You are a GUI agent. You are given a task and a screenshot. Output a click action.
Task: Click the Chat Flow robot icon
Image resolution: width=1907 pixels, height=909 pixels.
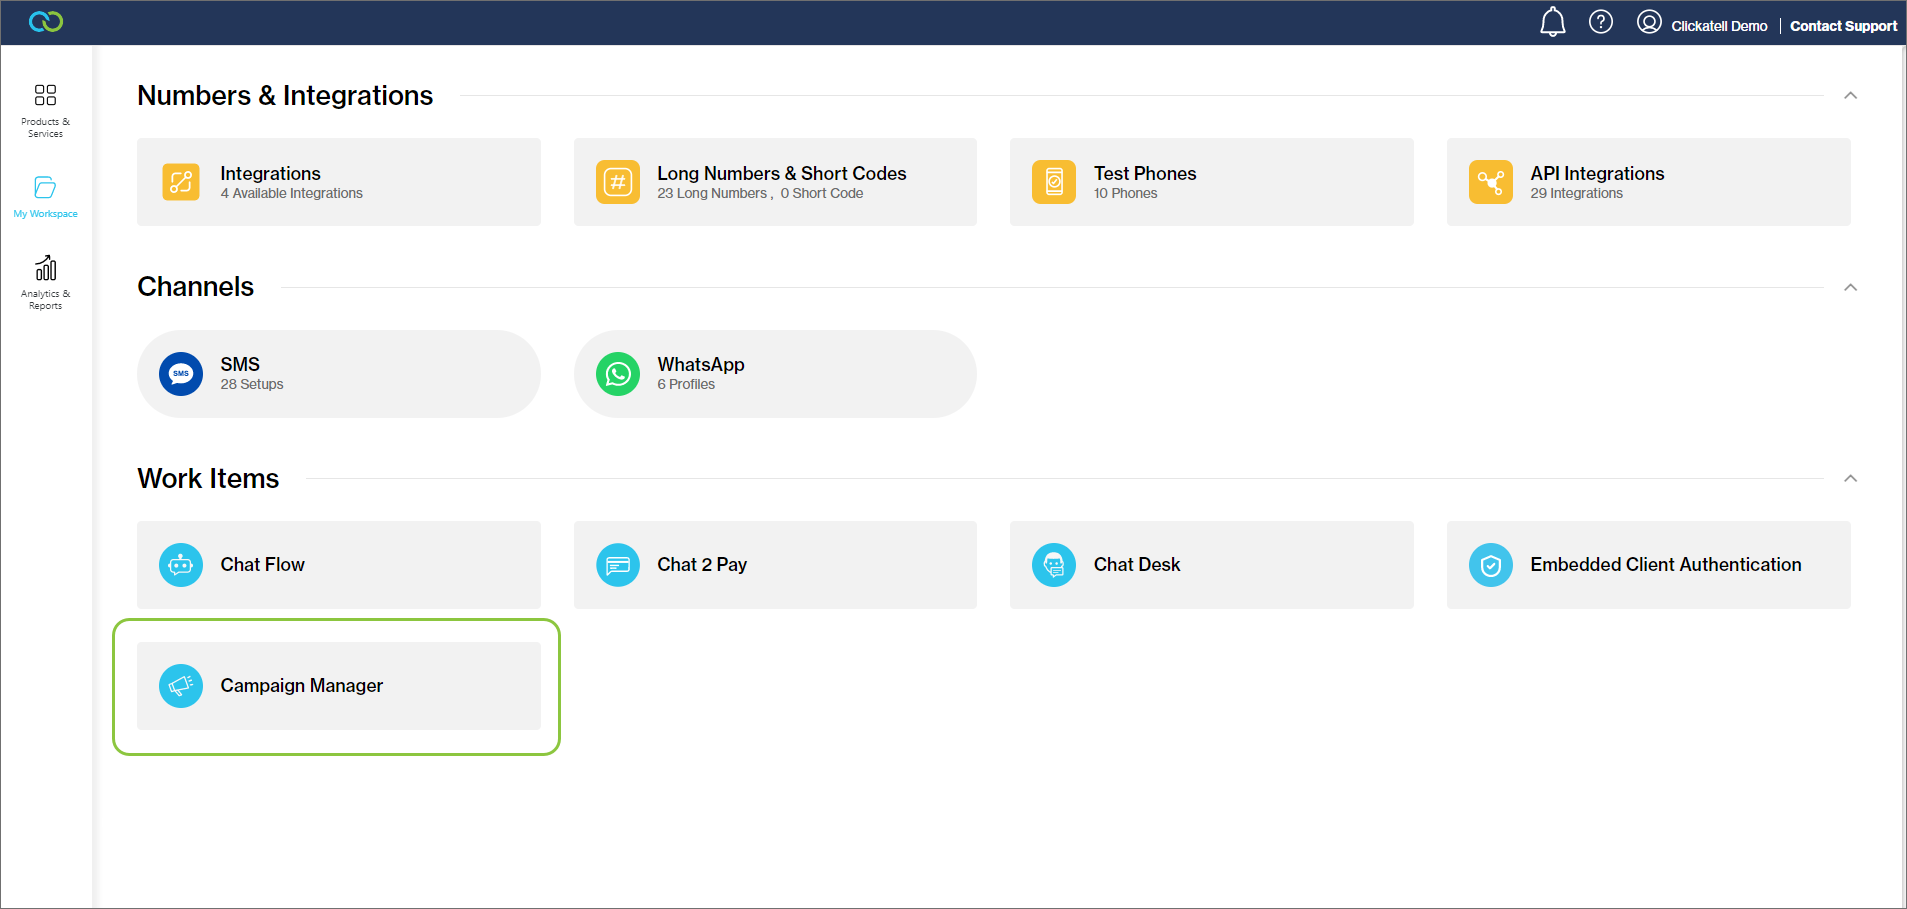(x=181, y=565)
